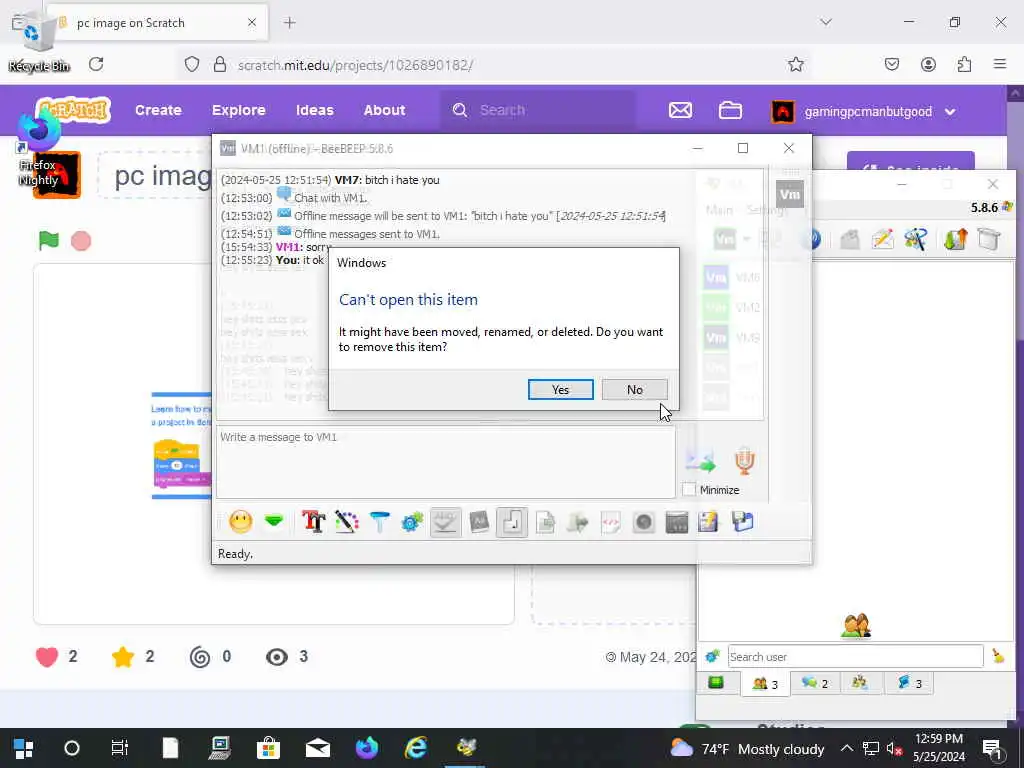Open the Mail app from the taskbar
Viewport: 1024px width, 768px height.
(317, 748)
